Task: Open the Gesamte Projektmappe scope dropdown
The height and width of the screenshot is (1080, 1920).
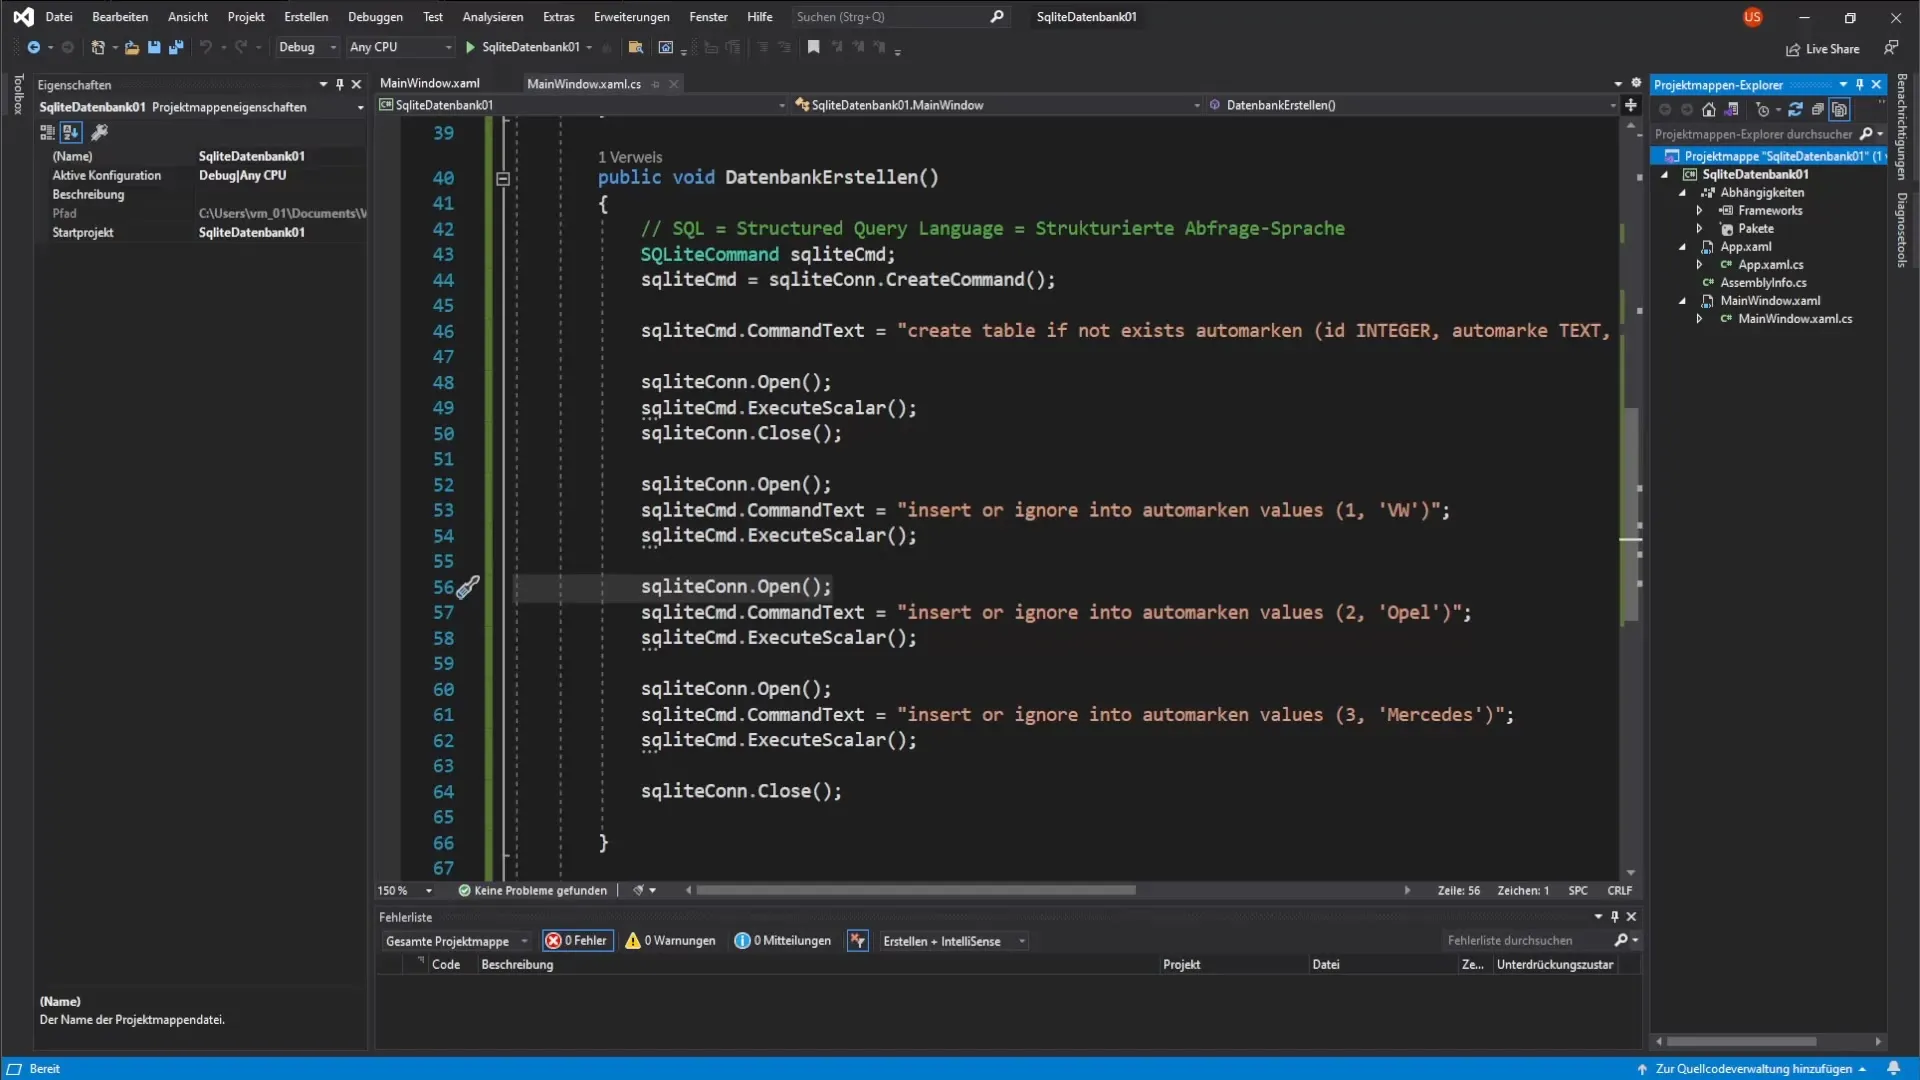Action: point(457,941)
